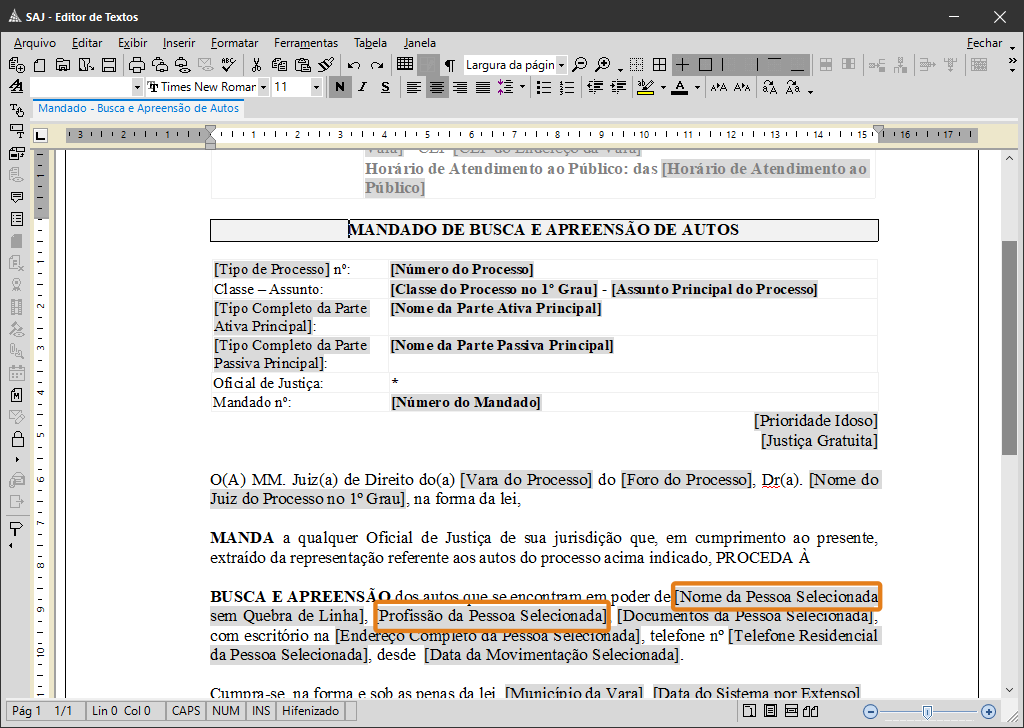Click the new blank document icon

coord(40,65)
